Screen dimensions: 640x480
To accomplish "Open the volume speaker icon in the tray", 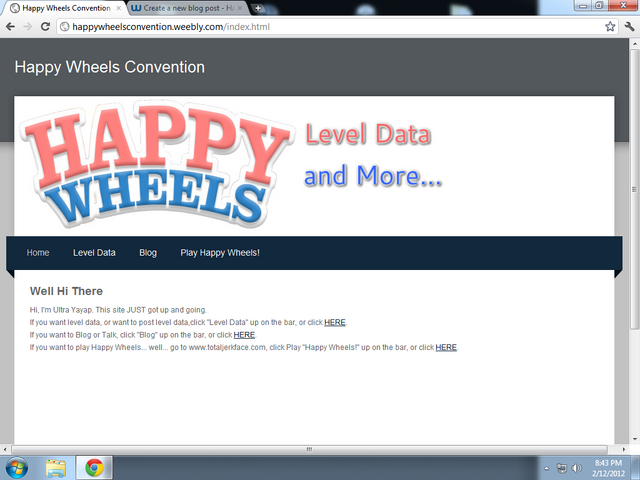I will 576,468.
